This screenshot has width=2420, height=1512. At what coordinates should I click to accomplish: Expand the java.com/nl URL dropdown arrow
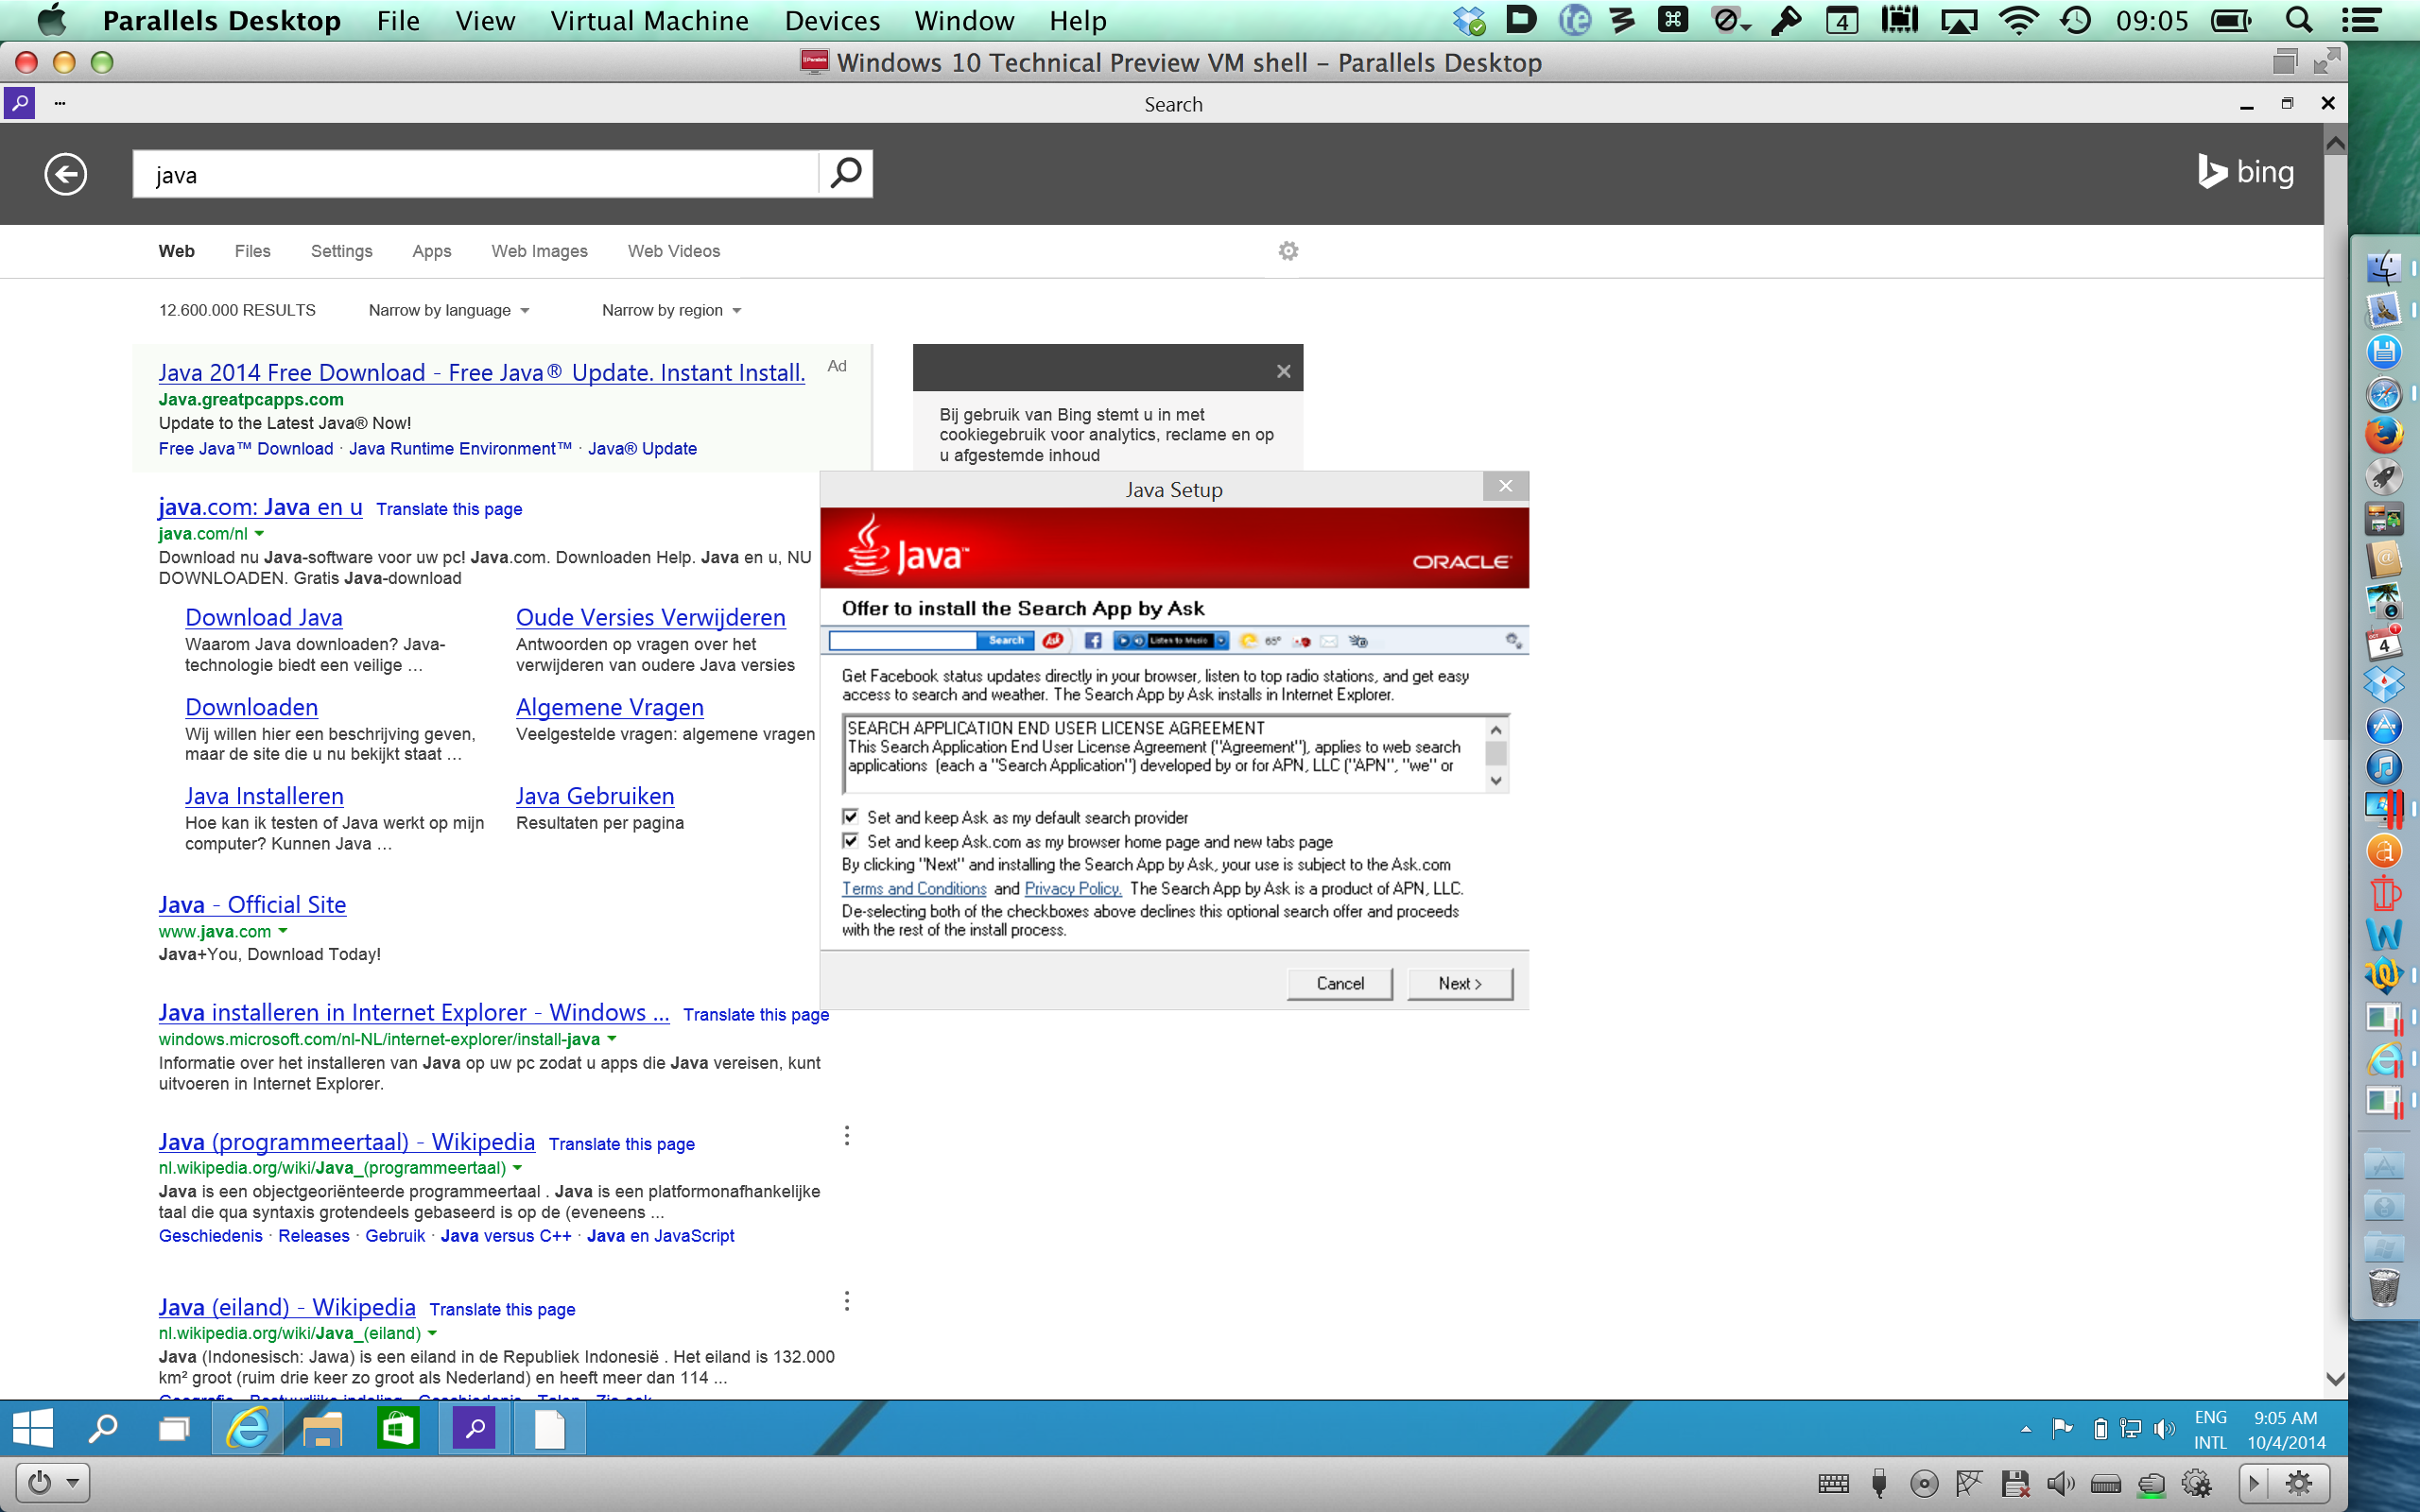tap(260, 534)
